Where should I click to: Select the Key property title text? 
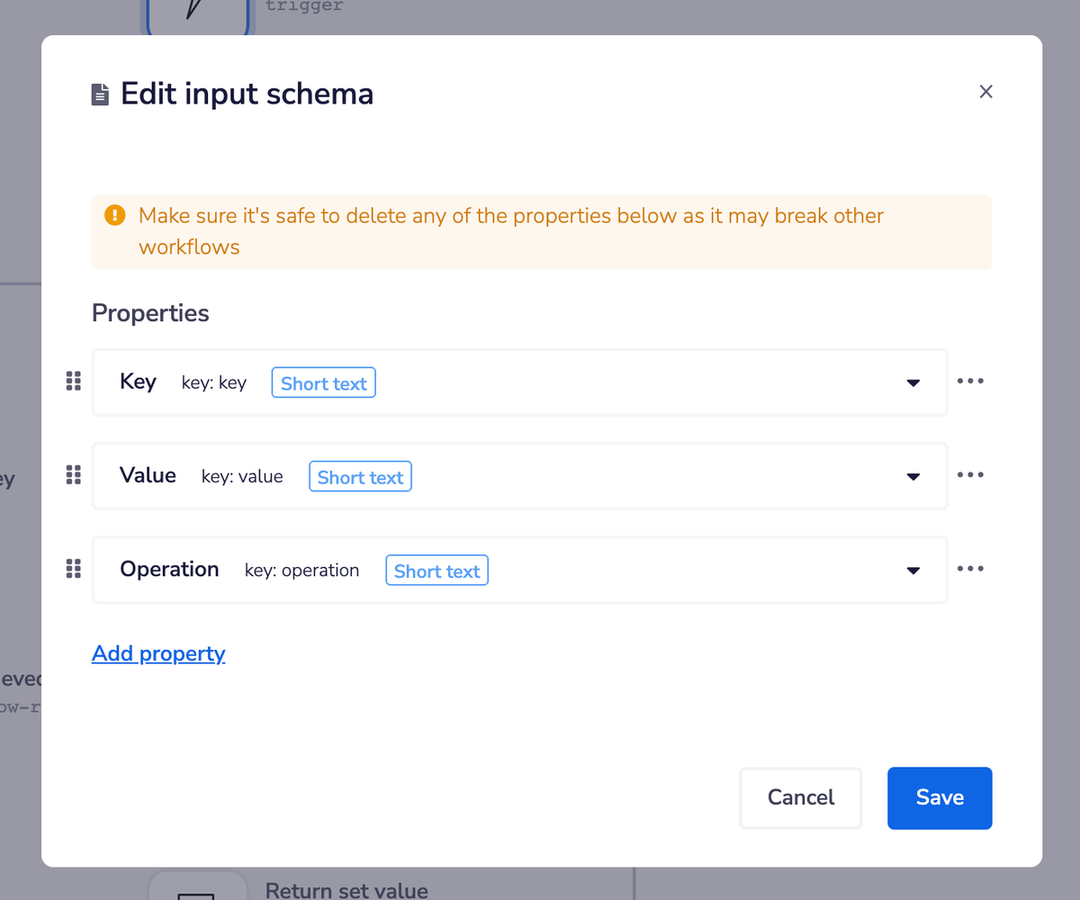click(x=138, y=382)
